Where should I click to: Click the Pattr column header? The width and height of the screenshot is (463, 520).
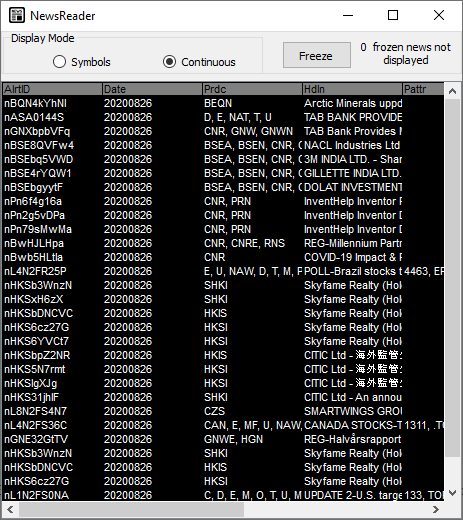coord(423,89)
